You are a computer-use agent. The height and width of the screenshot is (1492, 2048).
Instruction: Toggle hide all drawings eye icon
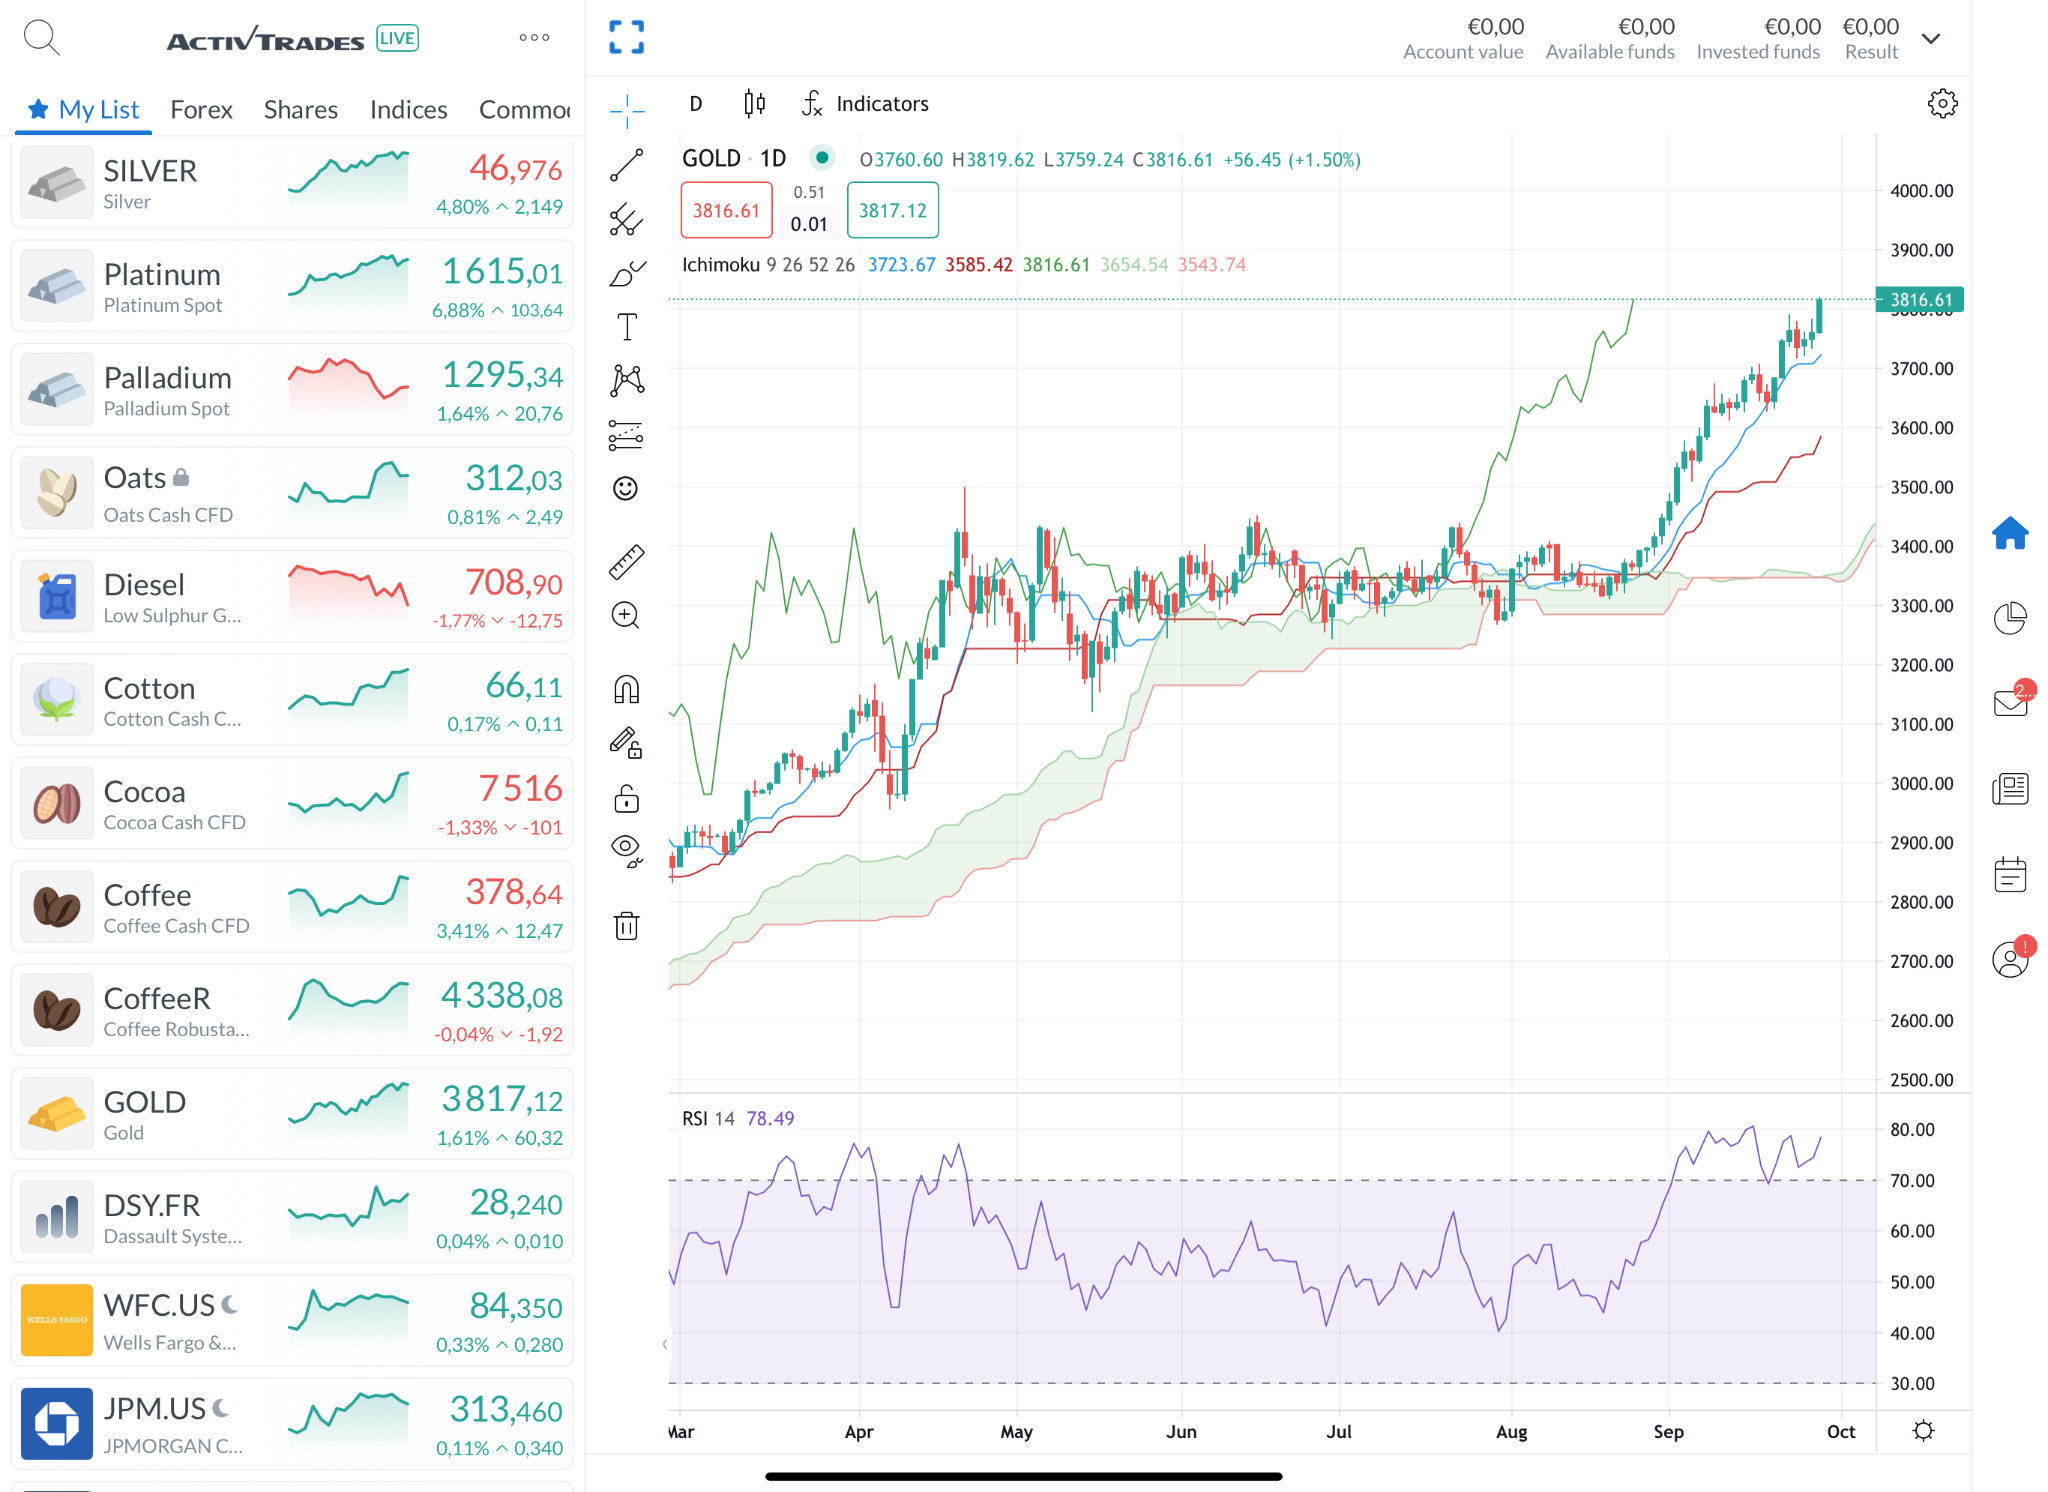point(626,850)
